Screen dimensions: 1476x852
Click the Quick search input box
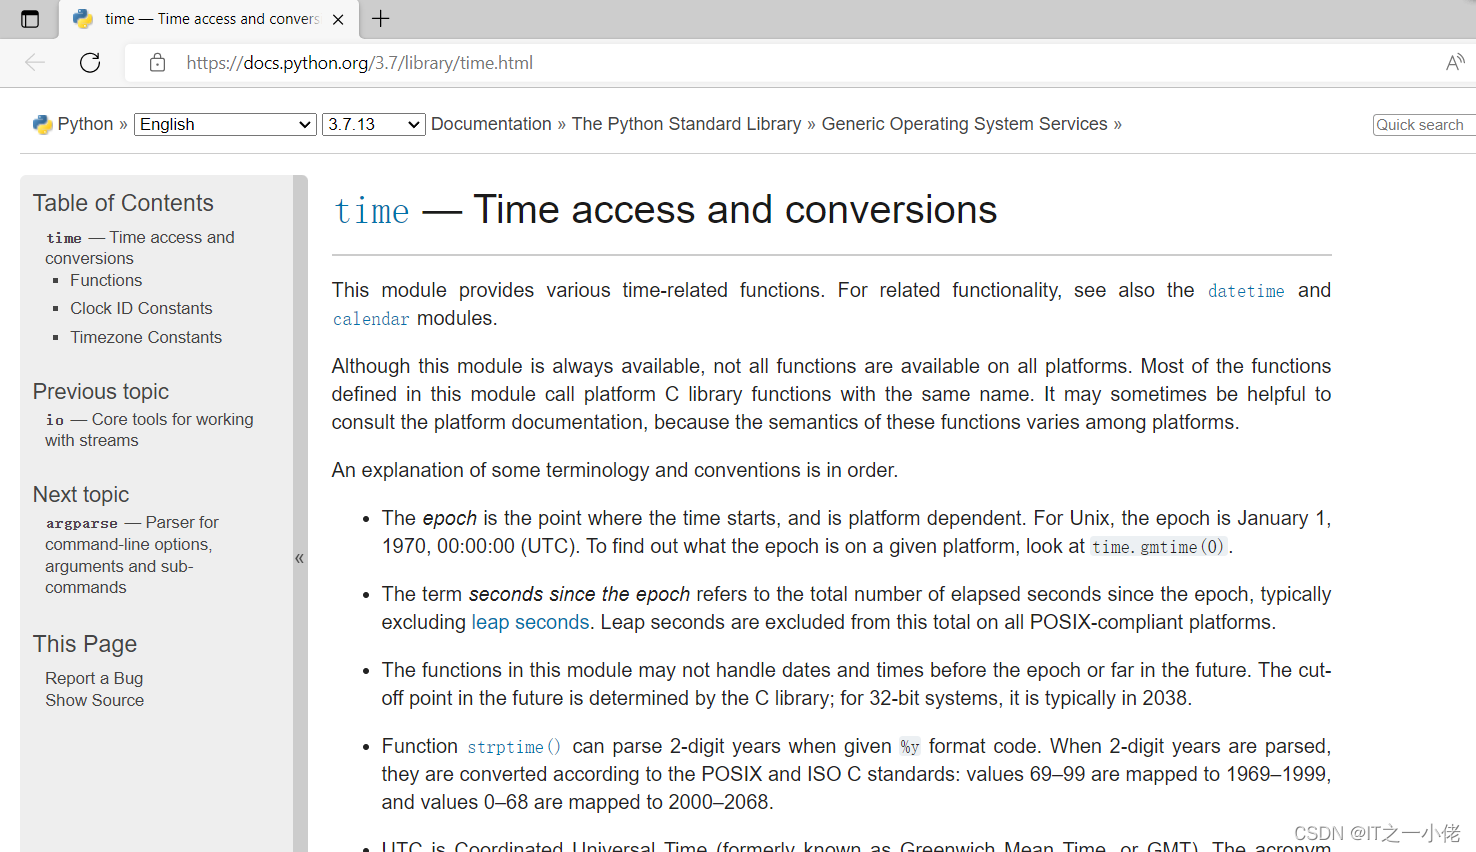click(1424, 124)
